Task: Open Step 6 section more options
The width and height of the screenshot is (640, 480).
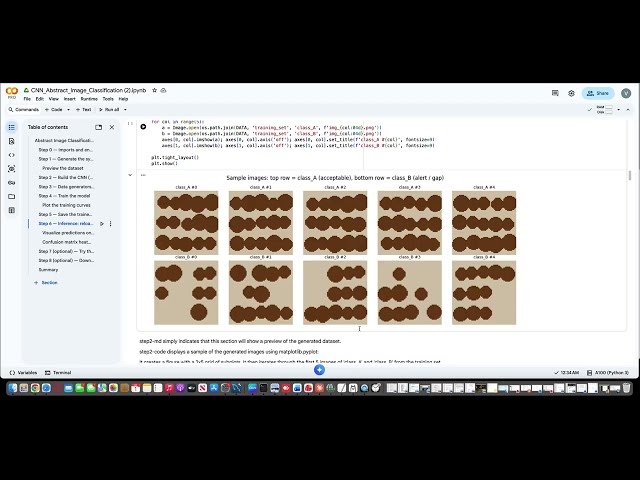Action: click(x=110, y=224)
